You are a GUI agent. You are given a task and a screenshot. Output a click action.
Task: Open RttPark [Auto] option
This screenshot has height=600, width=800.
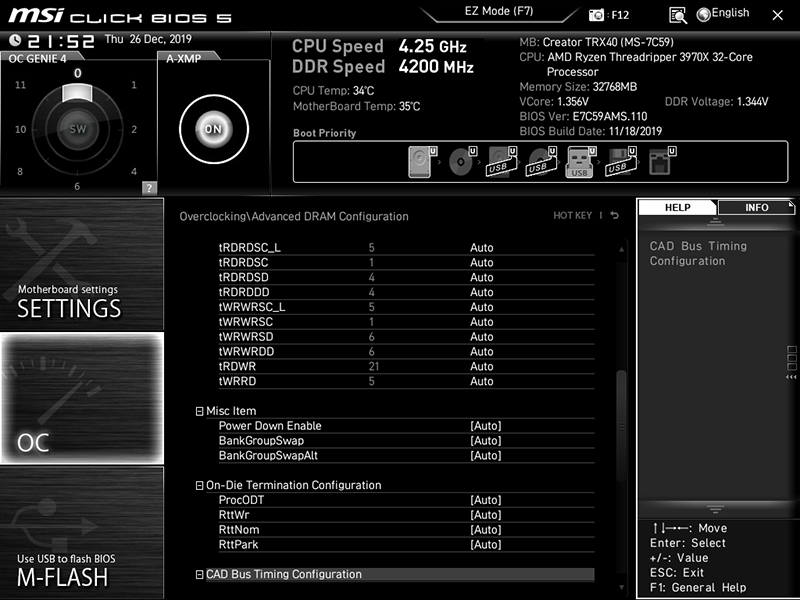(486, 544)
